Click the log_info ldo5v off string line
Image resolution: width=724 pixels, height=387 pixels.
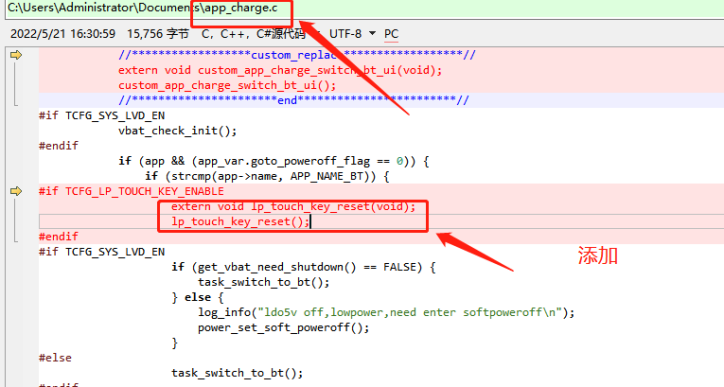386,313
